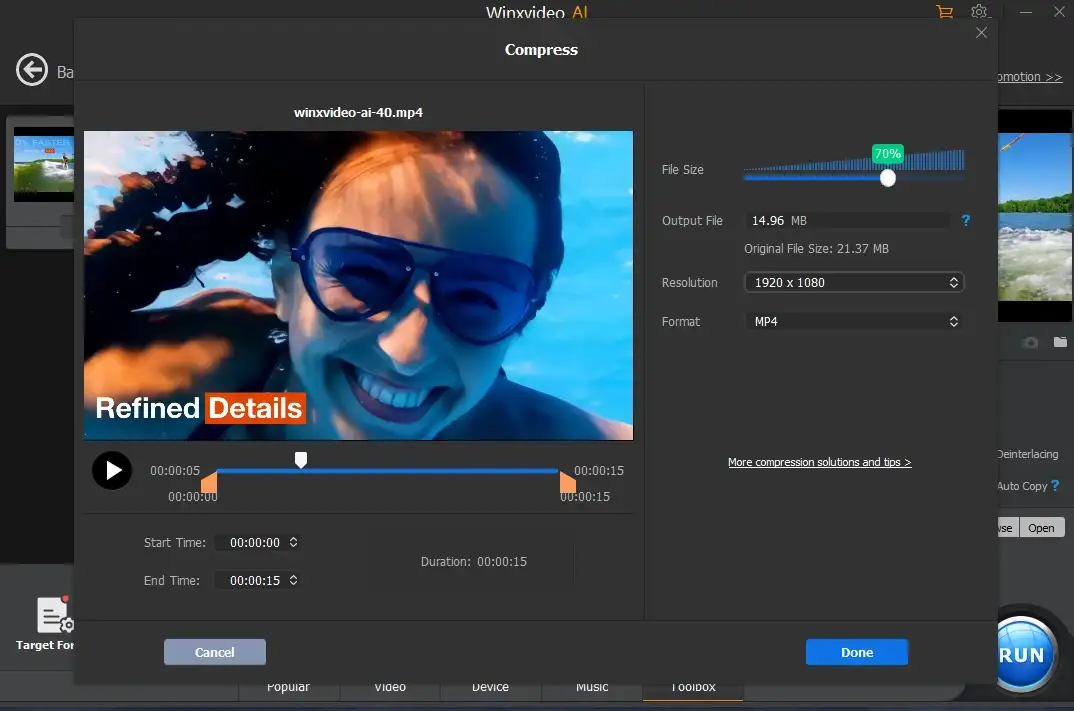Switch to the Popular tab

[288, 687]
